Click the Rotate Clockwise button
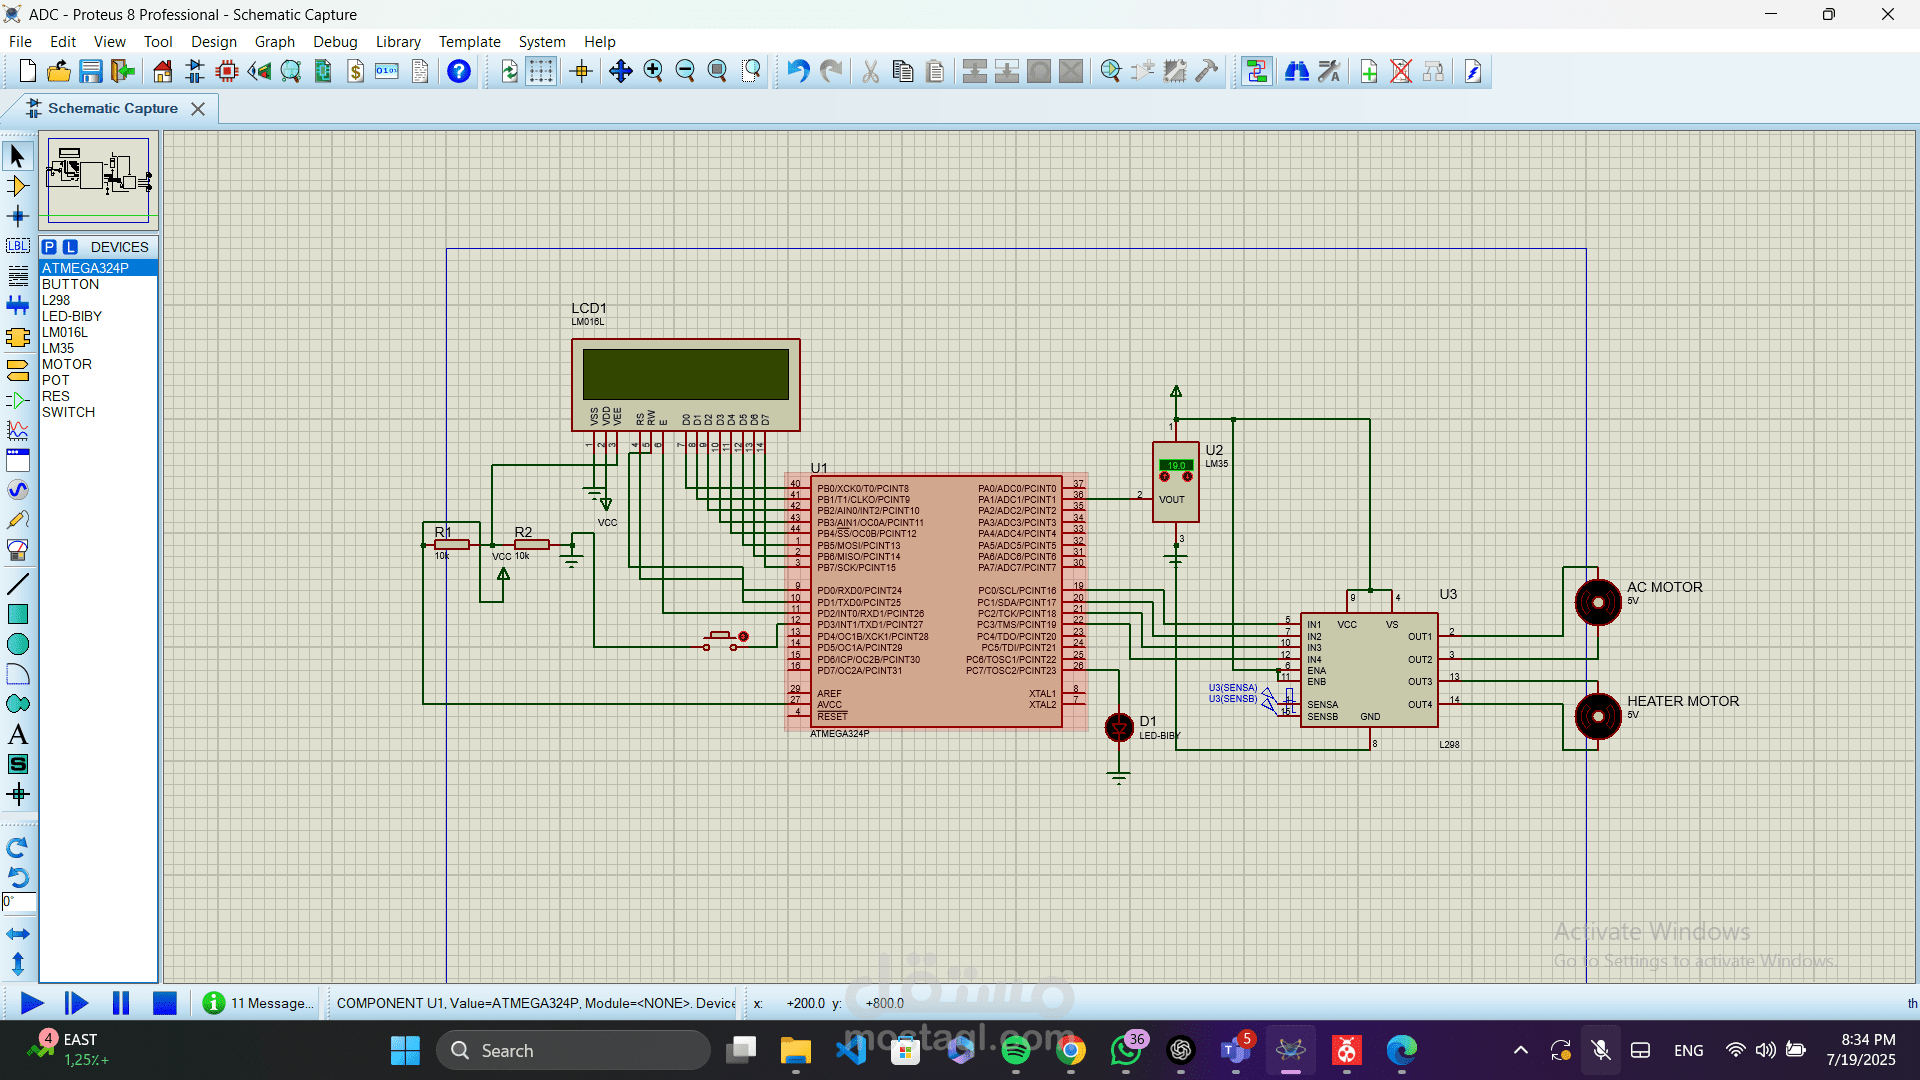The height and width of the screenshot is (1080, 1920). (17, 848)
